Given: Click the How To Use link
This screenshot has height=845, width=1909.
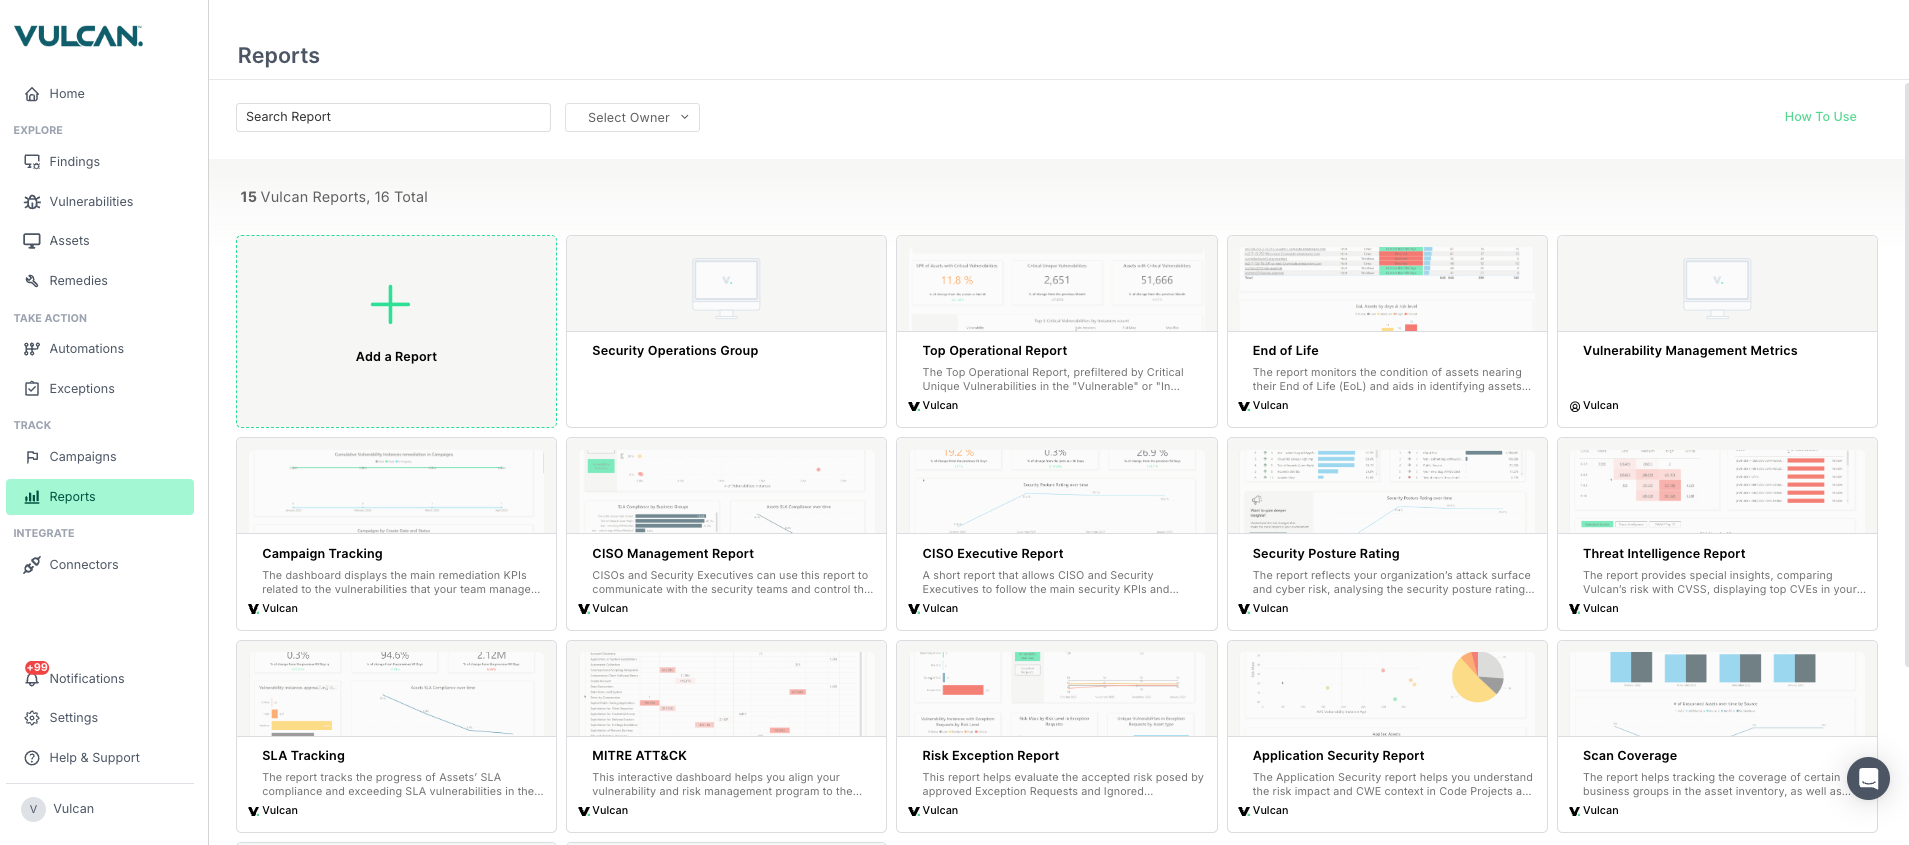Looking at the screenshot, I should (1820, 117).
